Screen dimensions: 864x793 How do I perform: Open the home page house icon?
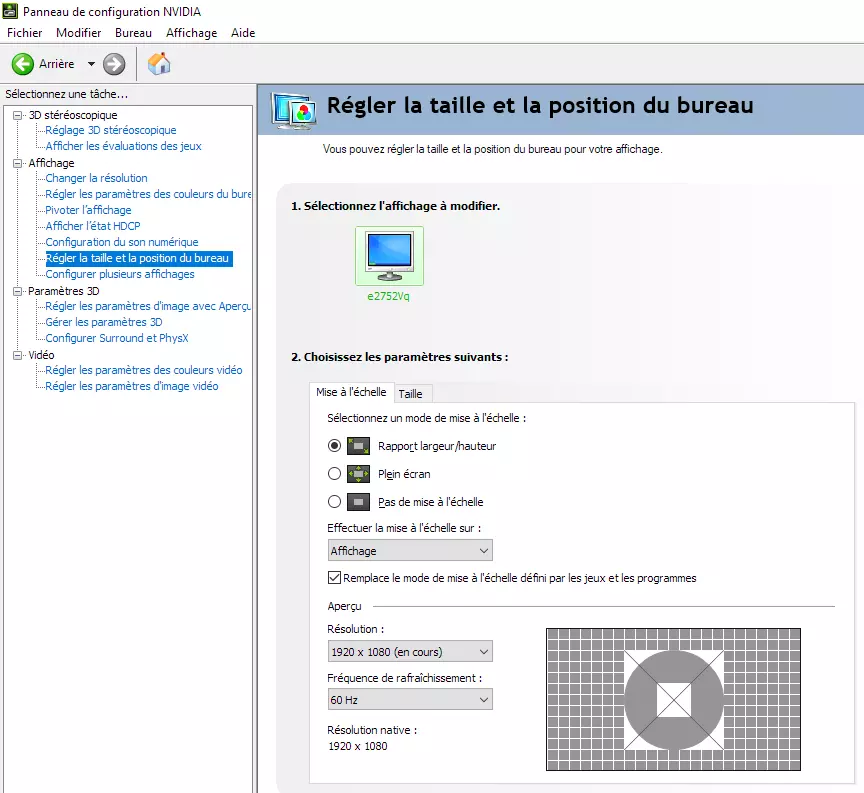click(x=159, y=64)
